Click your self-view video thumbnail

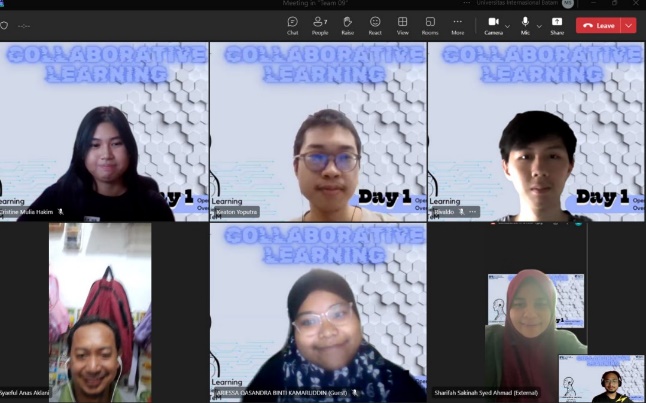coord(602,379)
